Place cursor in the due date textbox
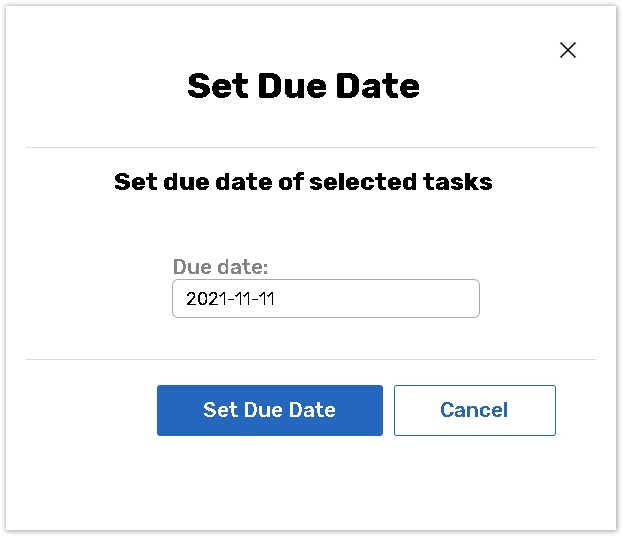Viewport: 622px width, 536px height. tap(325, 298)
